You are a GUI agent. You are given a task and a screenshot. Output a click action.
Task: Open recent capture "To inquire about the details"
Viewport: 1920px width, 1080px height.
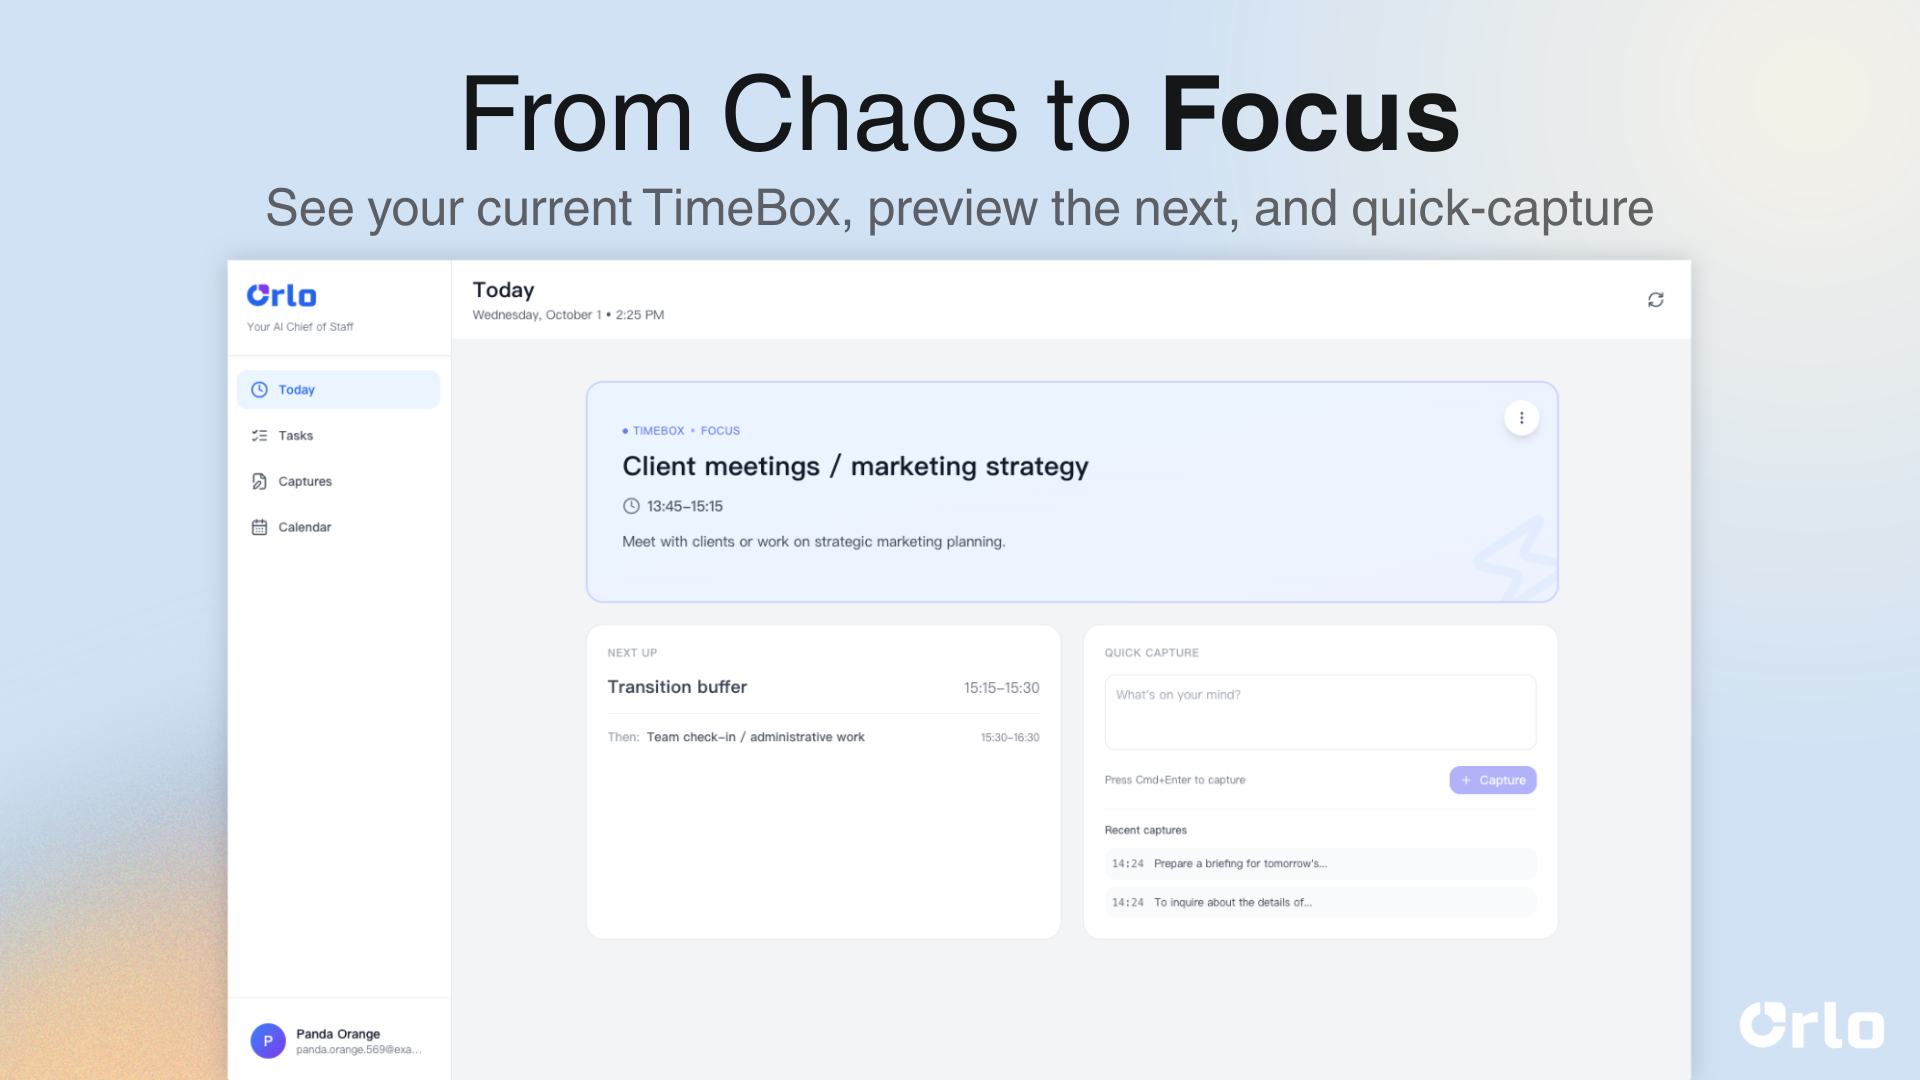(1320, 902)
